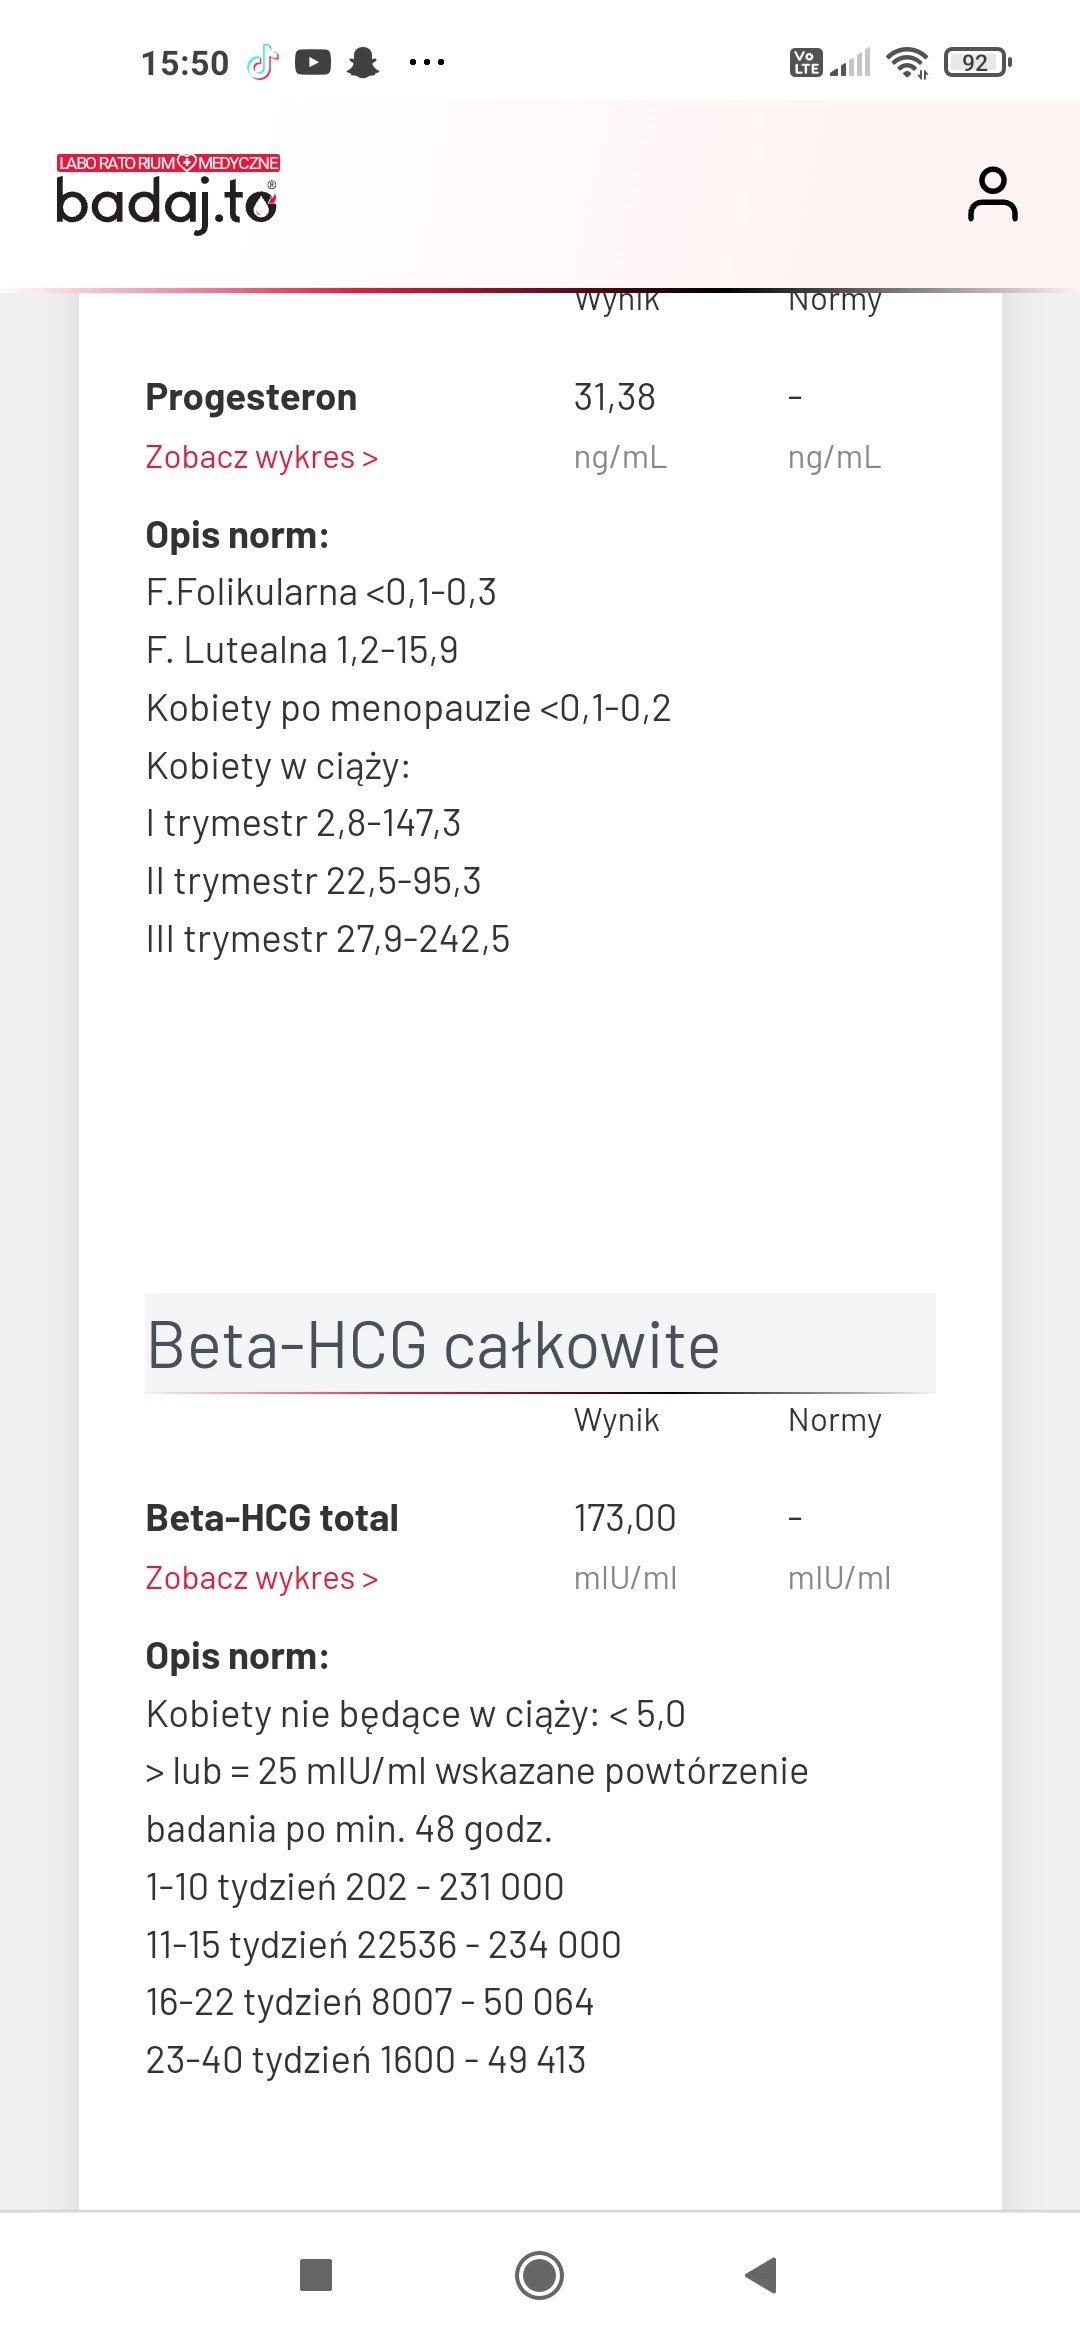
Task: Tap the Beta-HCG total result 173,00
Action: 624,1518
